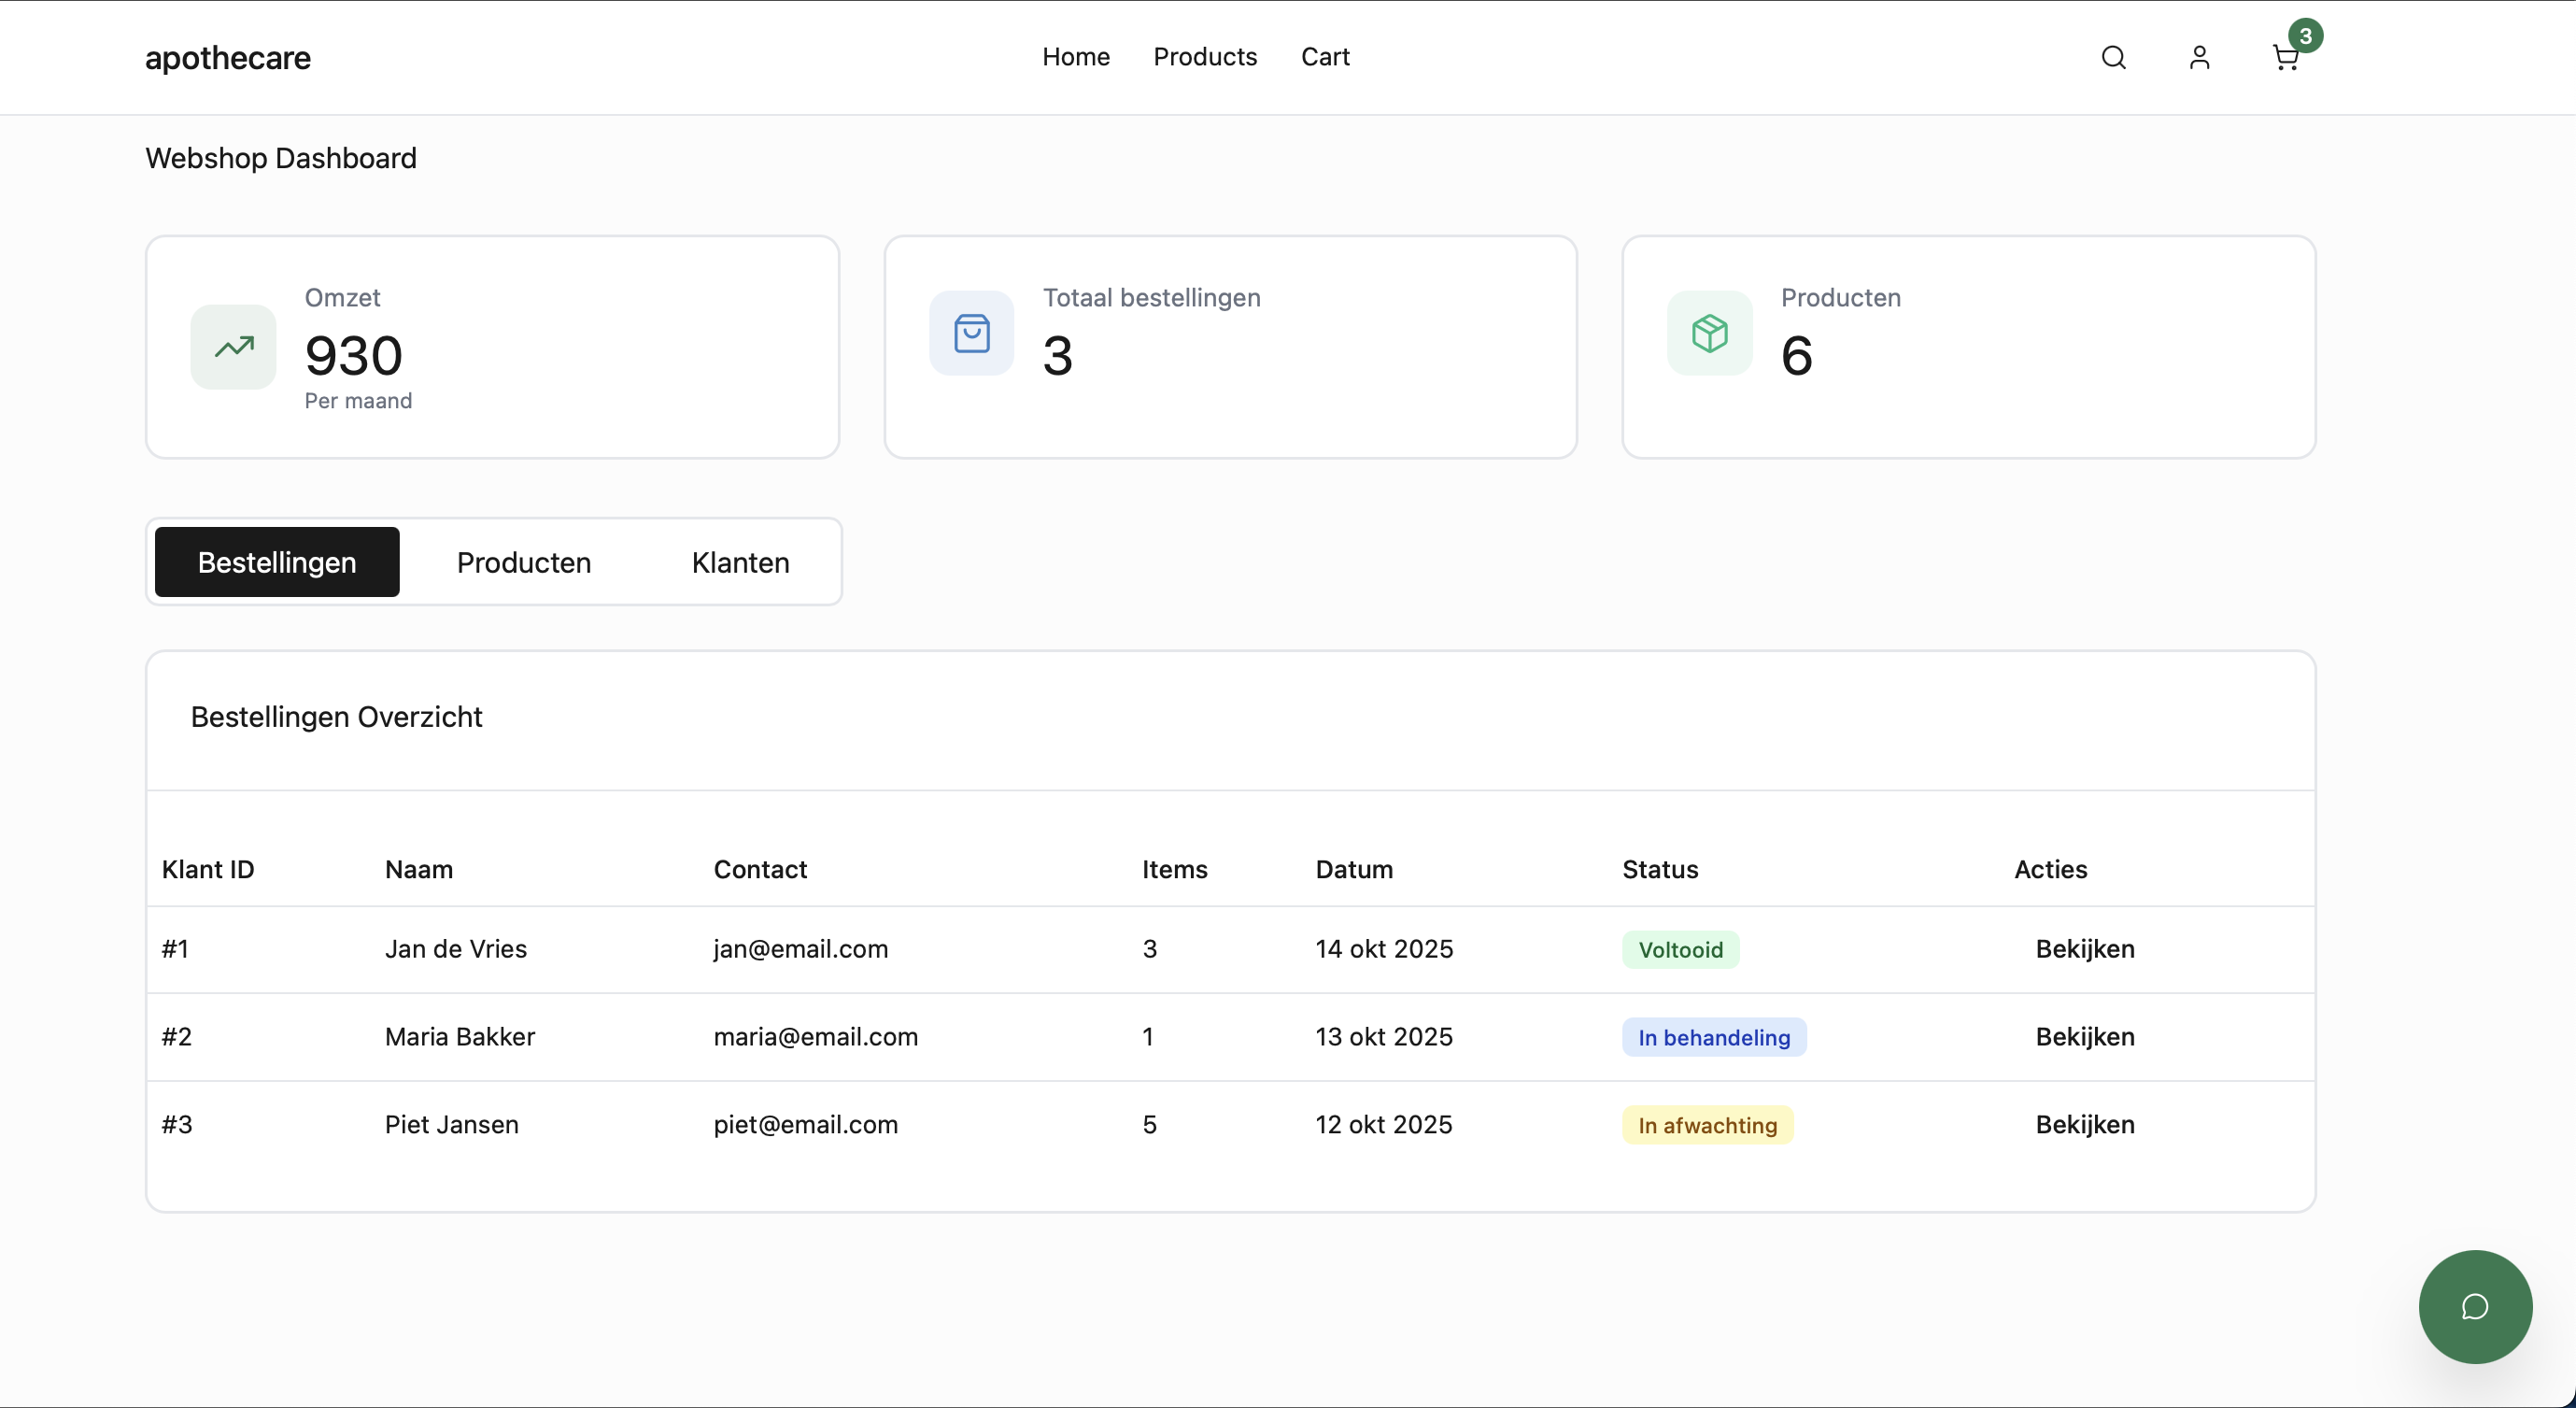Image resolution: width=2576 pixels, height=1408 pixels.
Task: Click the shopping bag icon on Totaal bestellingen
Action: [971, 333]
